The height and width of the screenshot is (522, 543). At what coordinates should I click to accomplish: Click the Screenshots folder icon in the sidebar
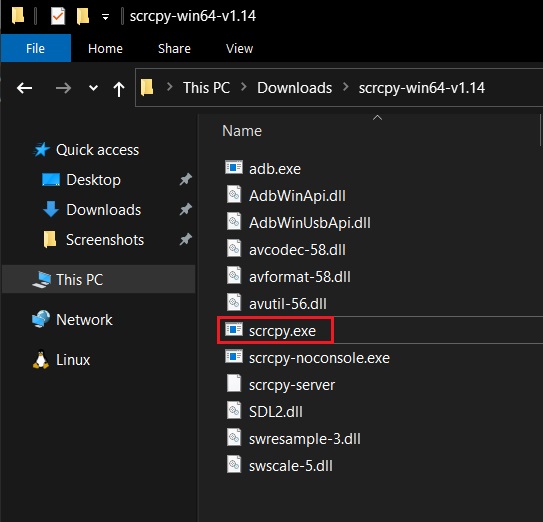click(x=50, y=239)
